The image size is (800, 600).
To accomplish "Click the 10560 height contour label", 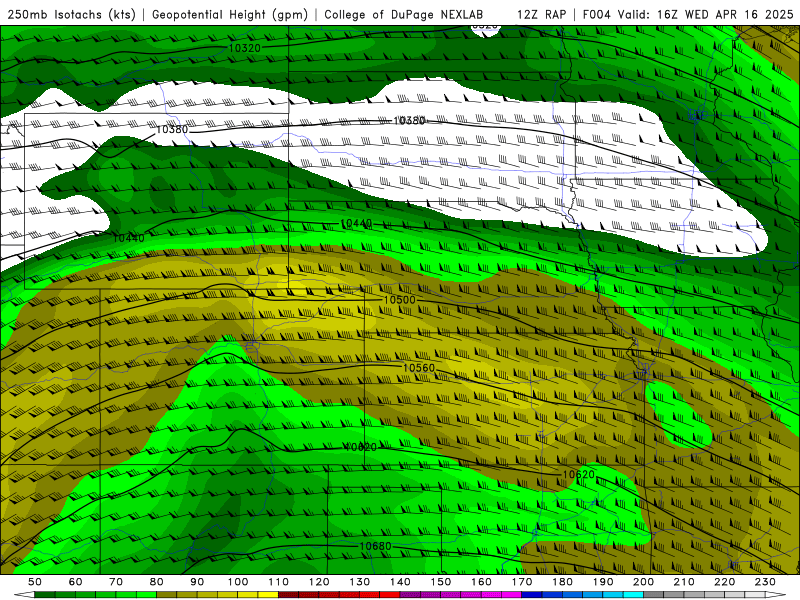I will (x=419, y=368).
